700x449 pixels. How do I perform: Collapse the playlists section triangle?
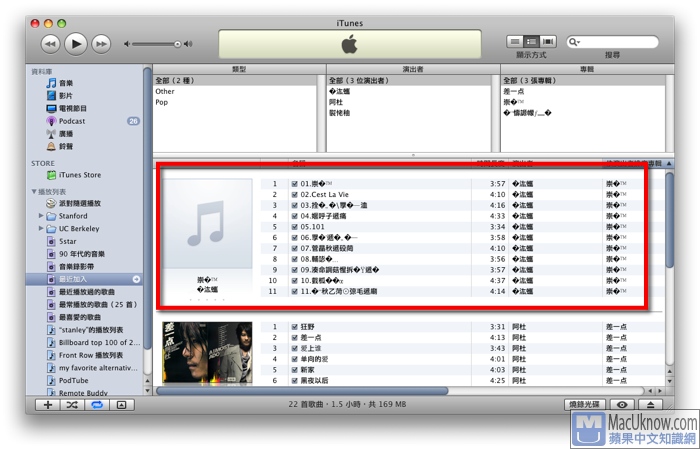34,191
